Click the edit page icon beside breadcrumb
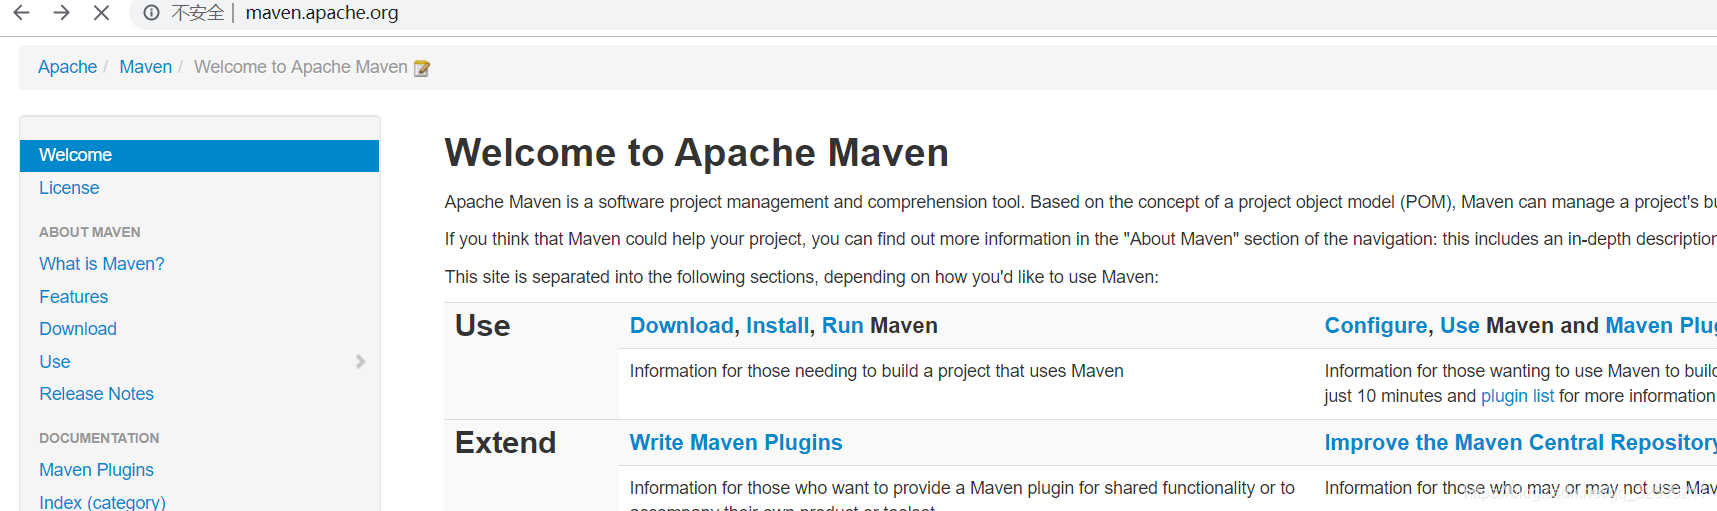This screenshot has width=1717, height=511. point(422,68)
